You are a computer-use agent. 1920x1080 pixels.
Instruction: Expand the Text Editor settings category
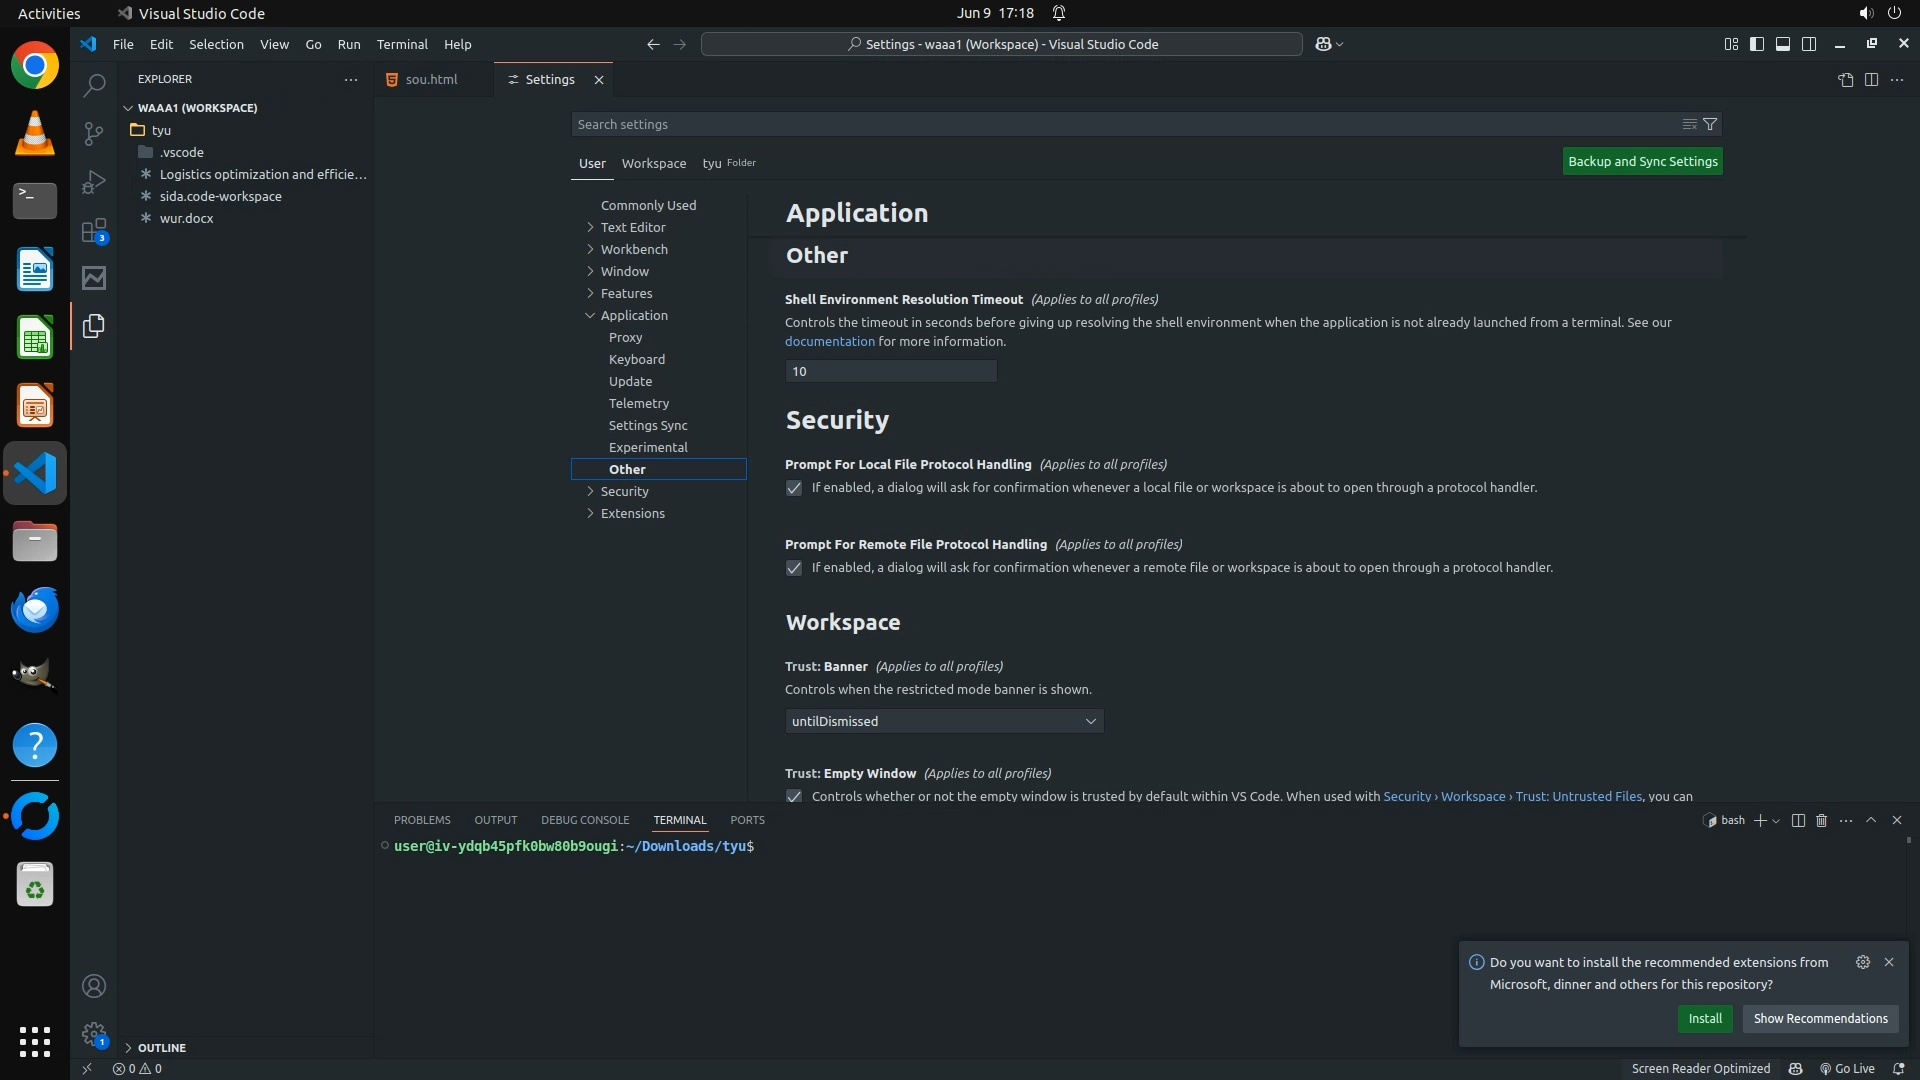coord(633,227)
